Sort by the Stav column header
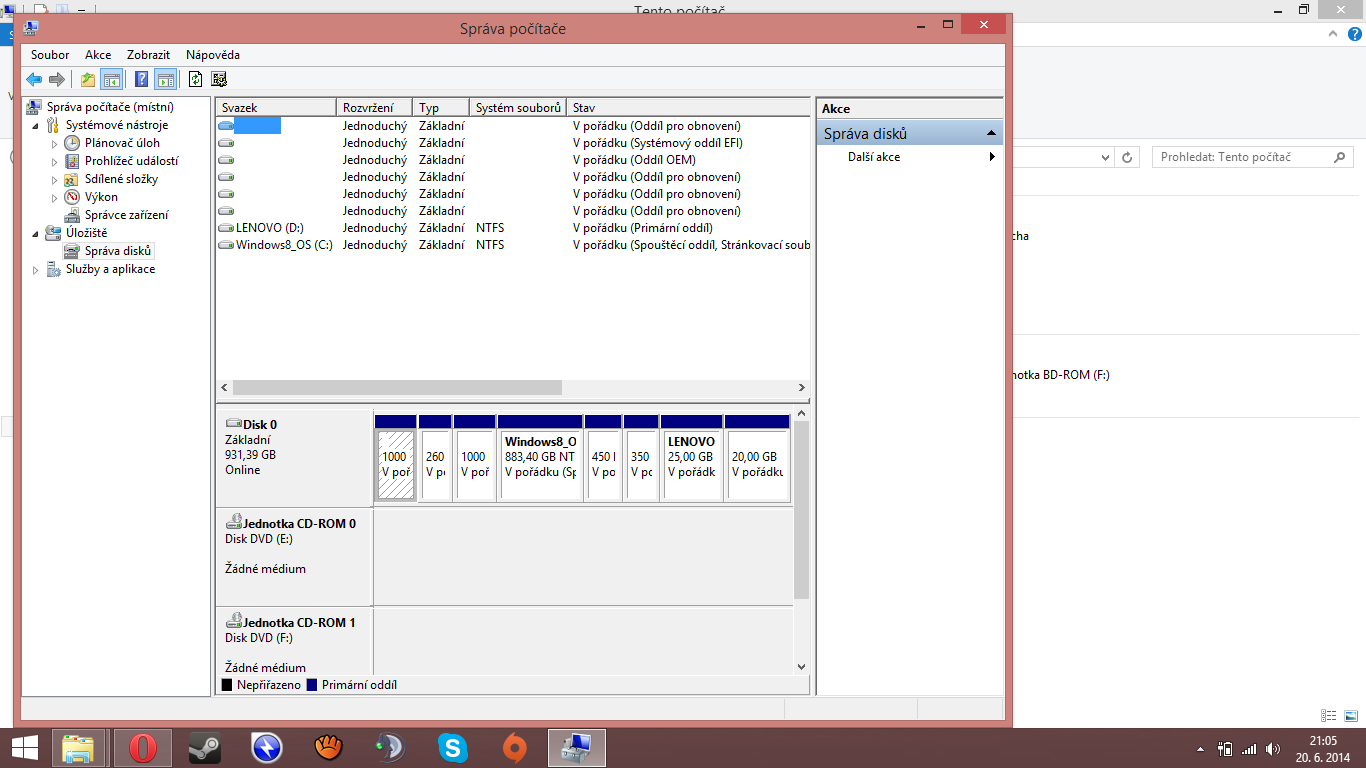Image resolution: width=1366 pixels, height=768 pixels. coord(688,107)
